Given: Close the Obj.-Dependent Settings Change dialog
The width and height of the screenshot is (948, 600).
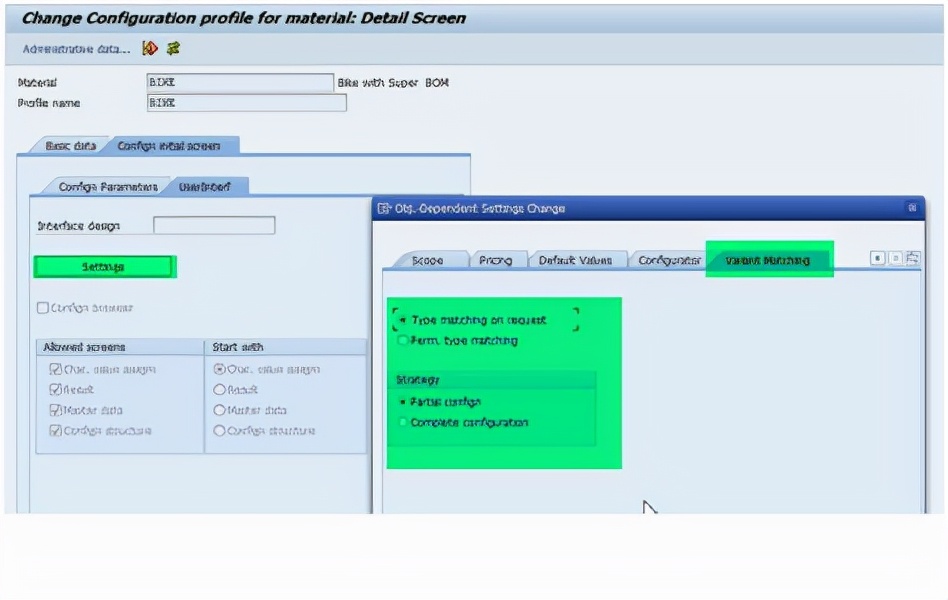Looking at the screenshot, I should (912, 208).
